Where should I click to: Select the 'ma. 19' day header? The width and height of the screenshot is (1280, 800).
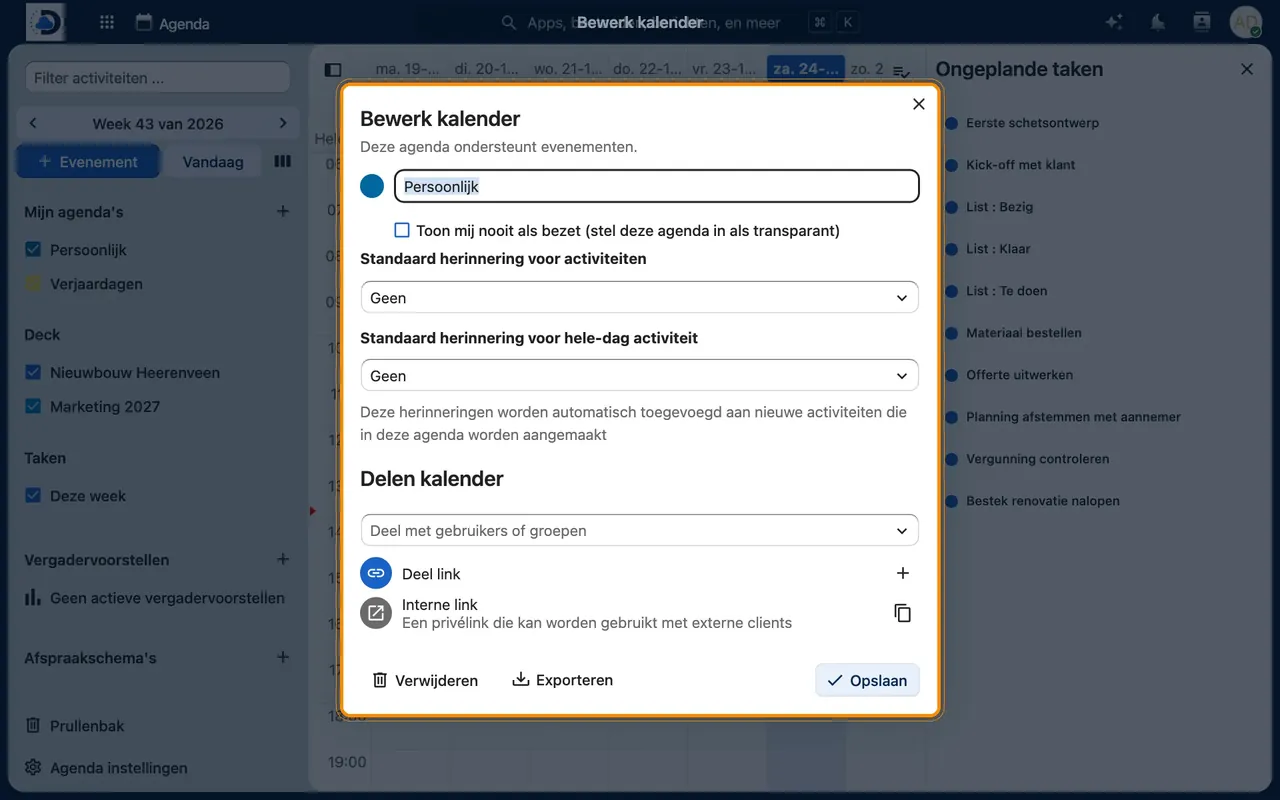click(406, 69)
